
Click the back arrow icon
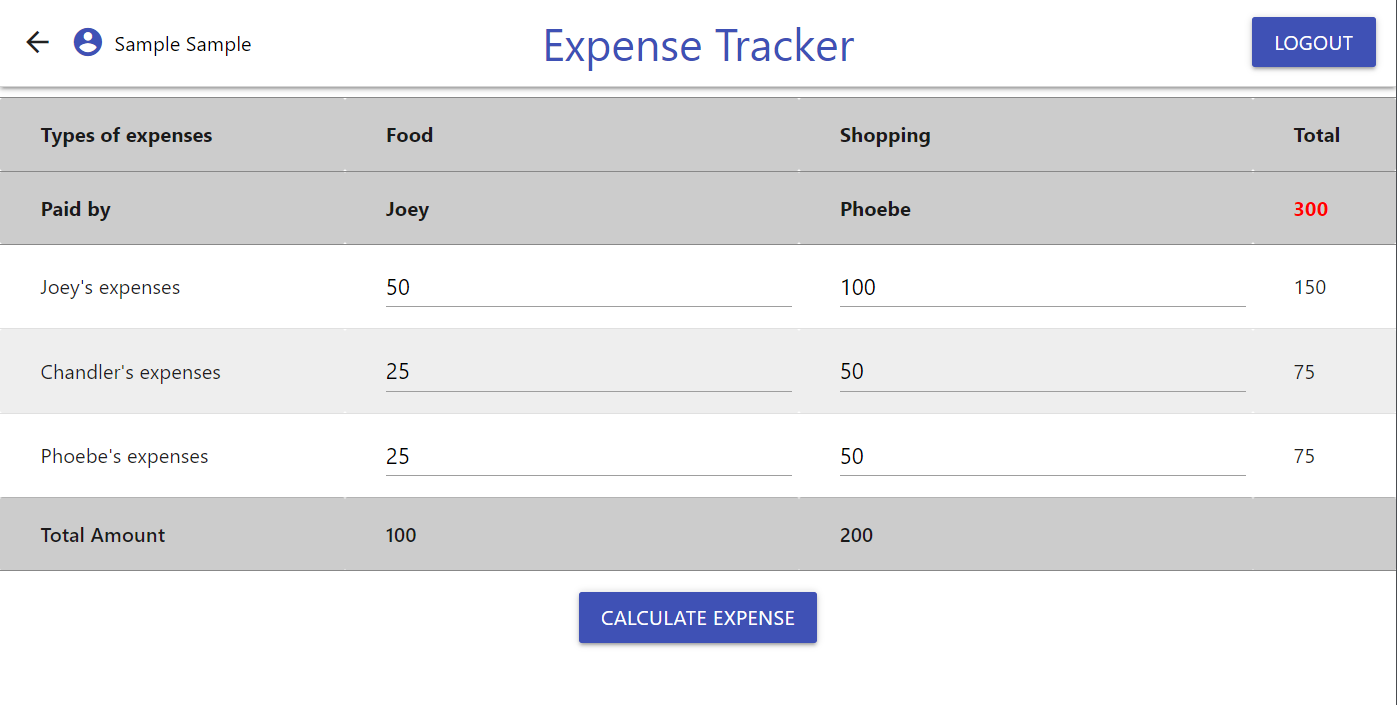click(37, 42)
